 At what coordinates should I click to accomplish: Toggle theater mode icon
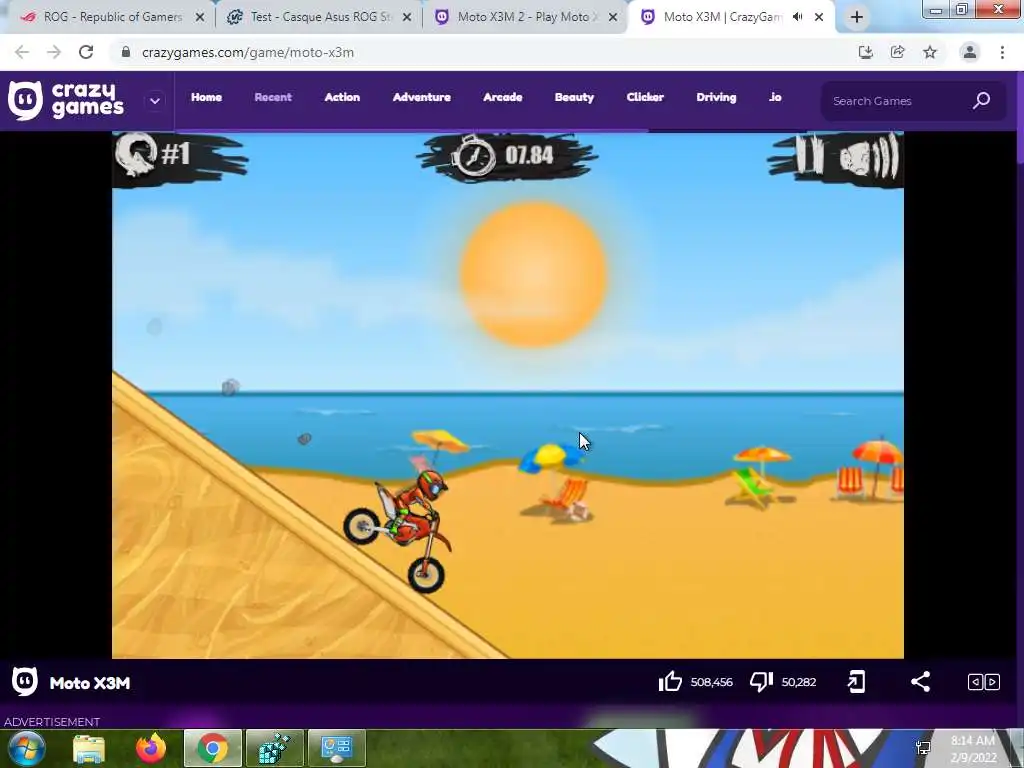(984, 682)
